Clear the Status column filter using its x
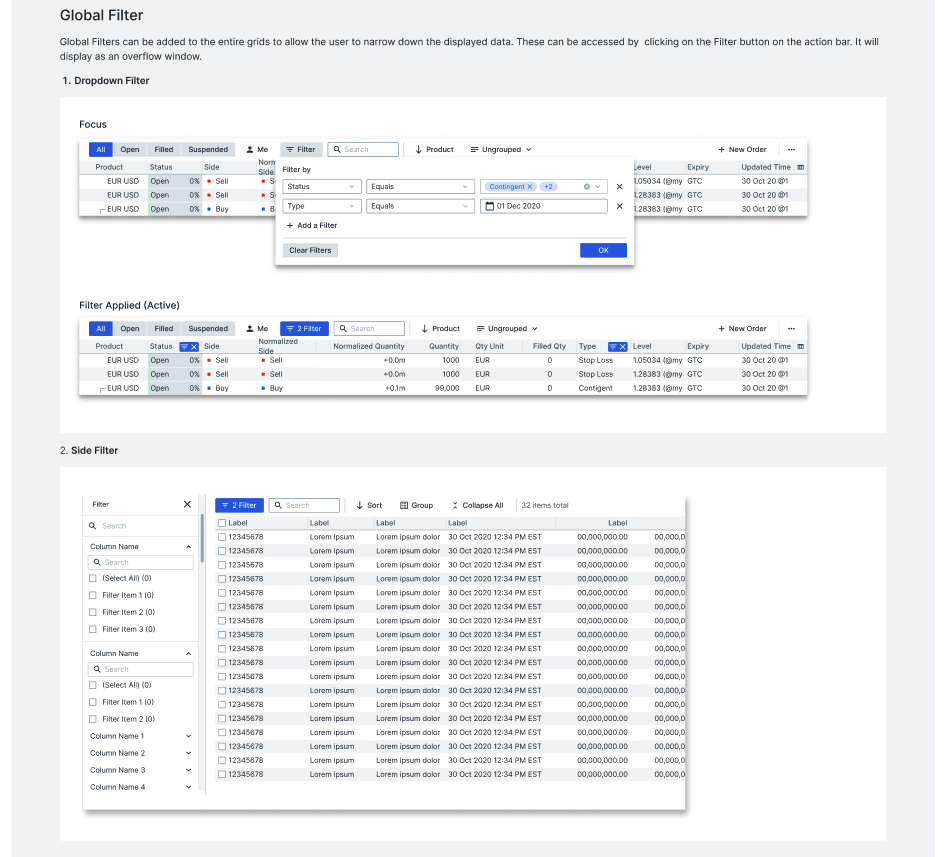Screen dimensions: 946x857 194,346
